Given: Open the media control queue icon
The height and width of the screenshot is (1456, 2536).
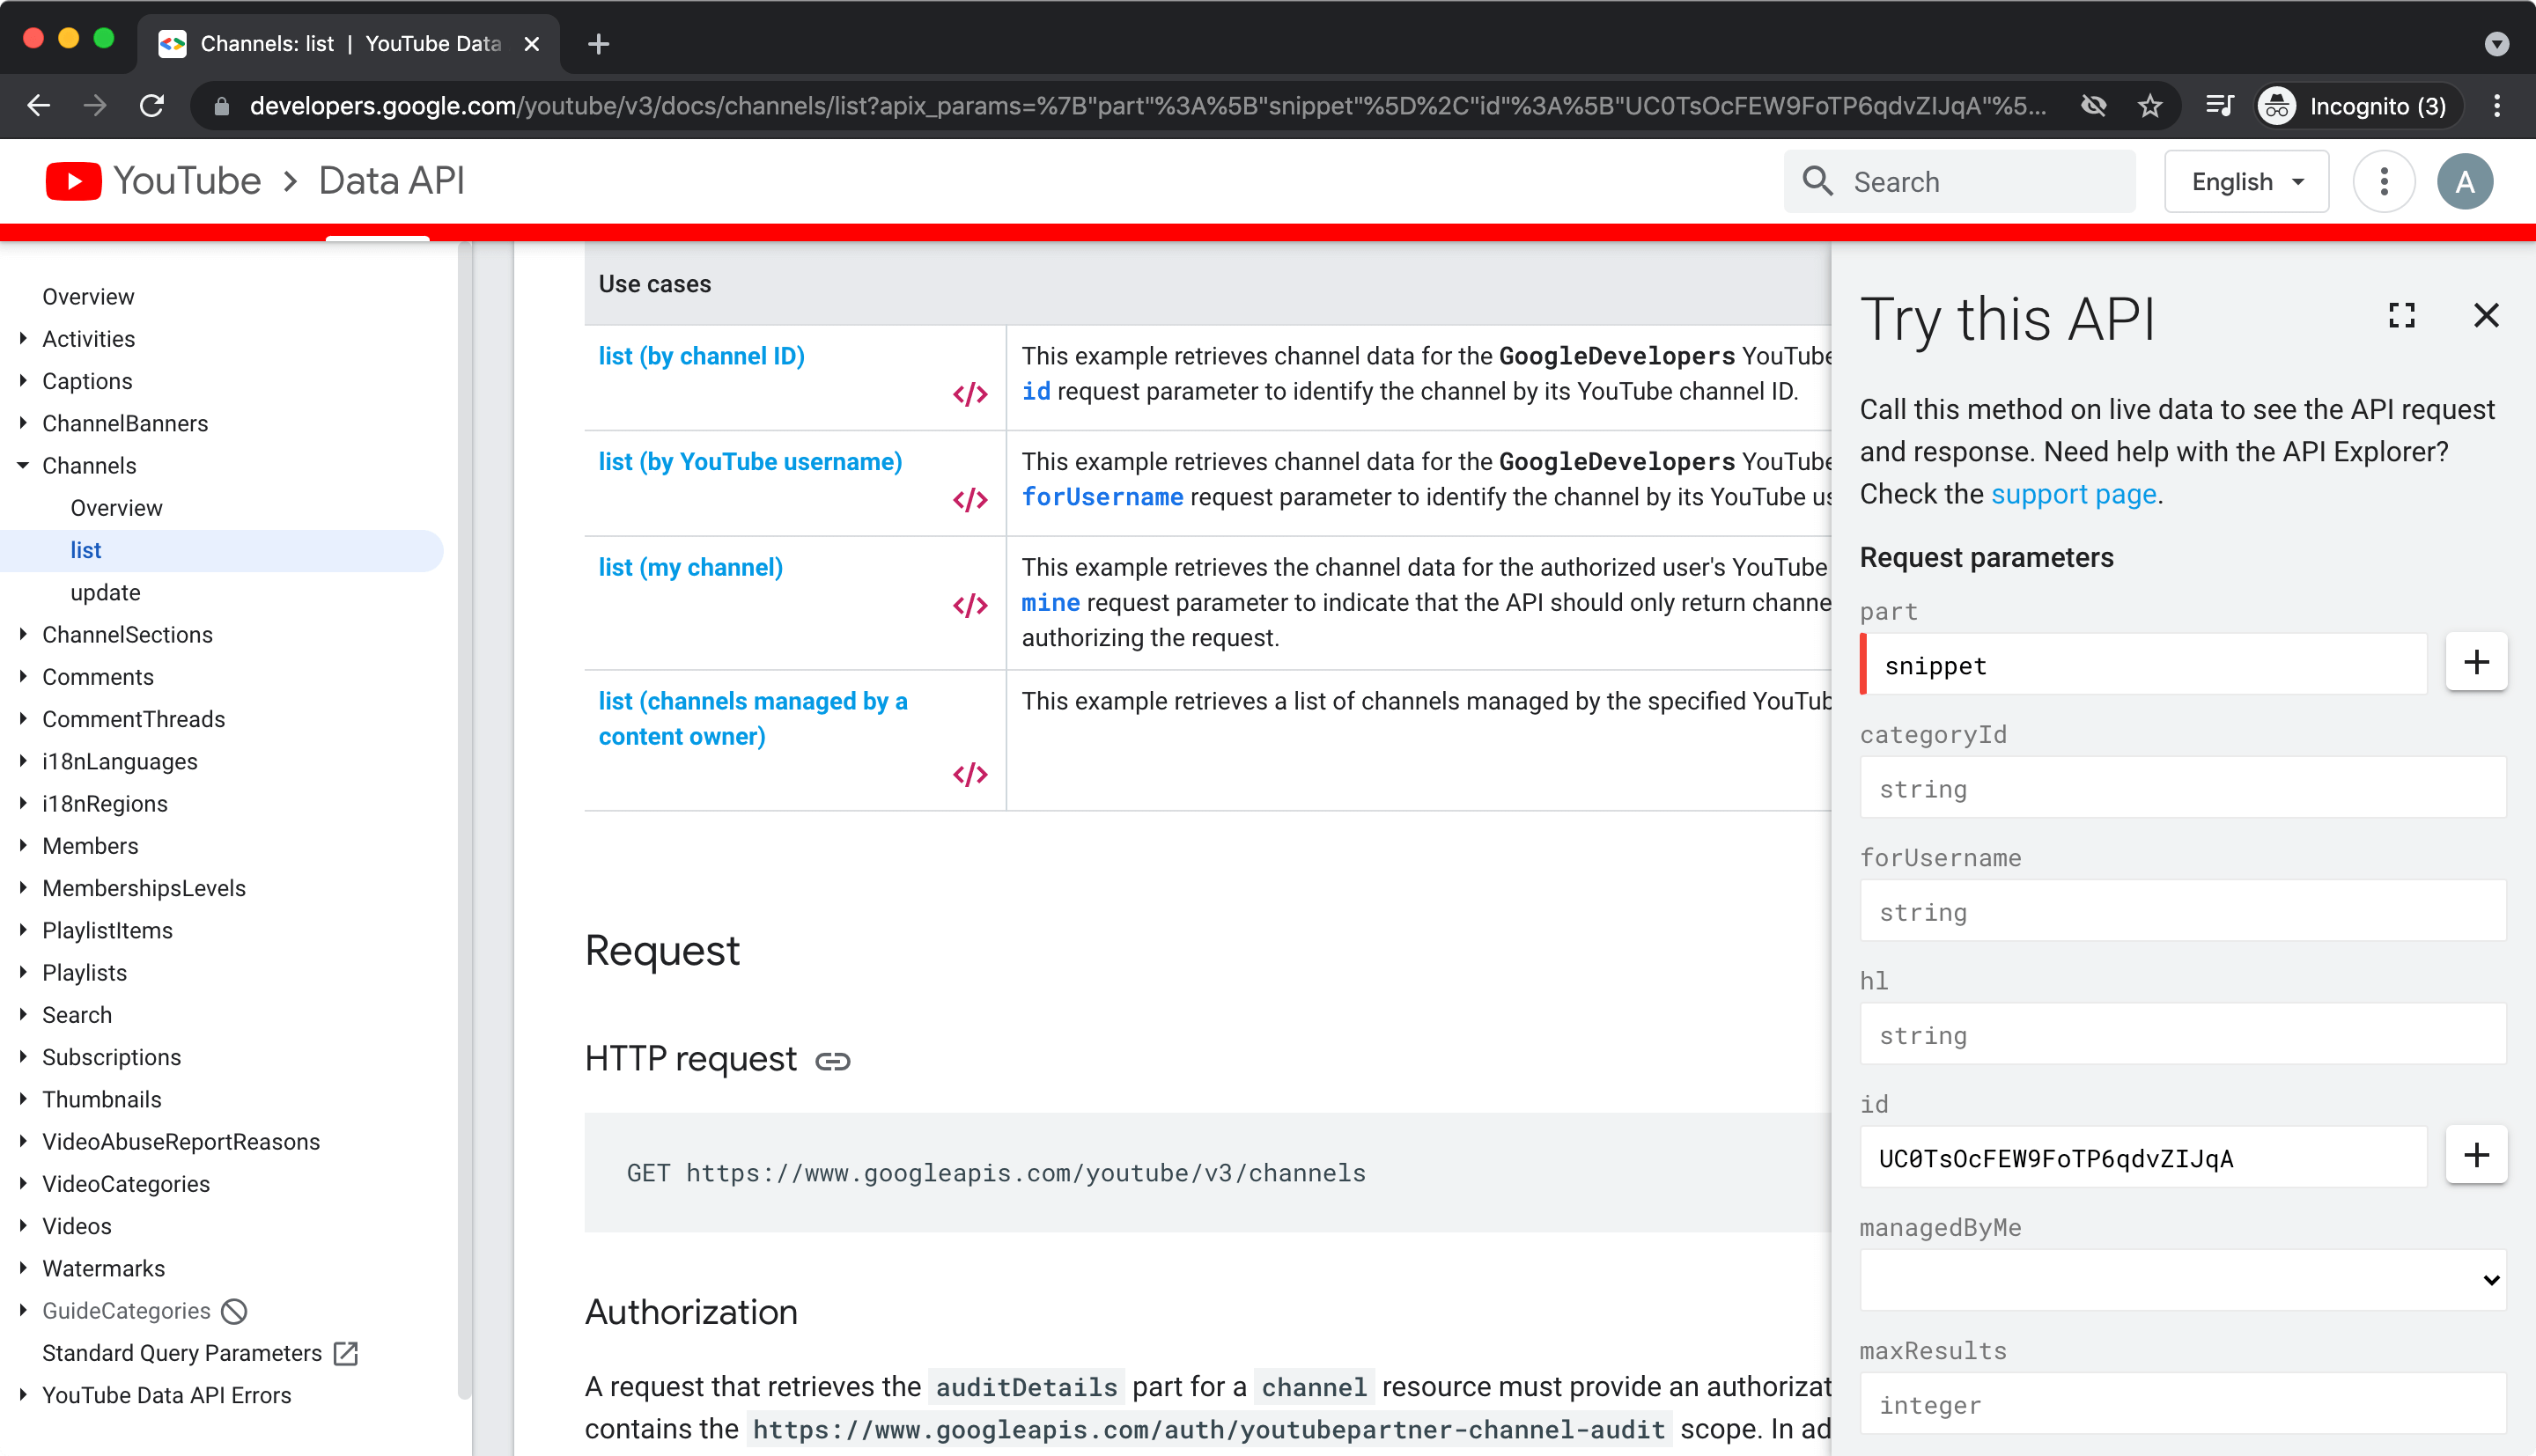Looking at the screenshot, I should point(2219,106).
